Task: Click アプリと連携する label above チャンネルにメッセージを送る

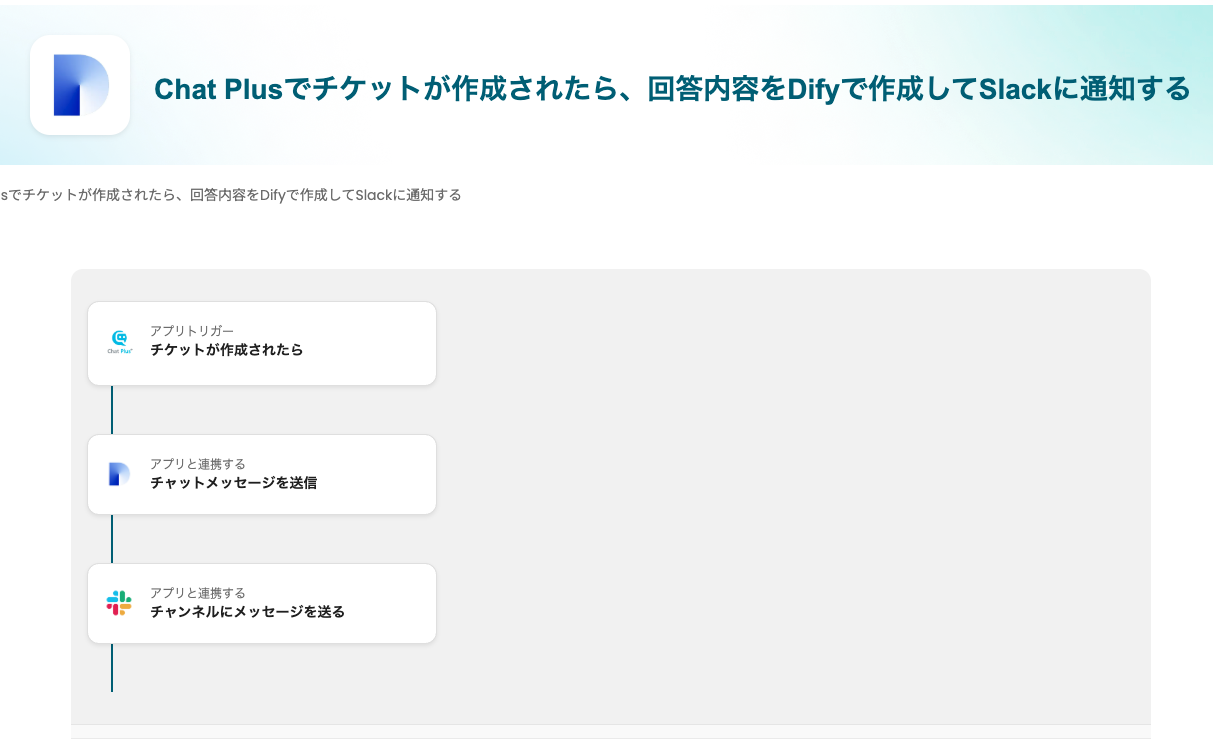Action: [x=198, y=593]
